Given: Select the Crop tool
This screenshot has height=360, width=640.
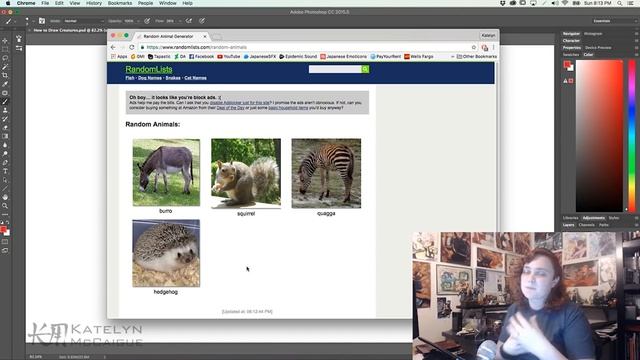Looking at the screenshot, I should tap(5, 75).
